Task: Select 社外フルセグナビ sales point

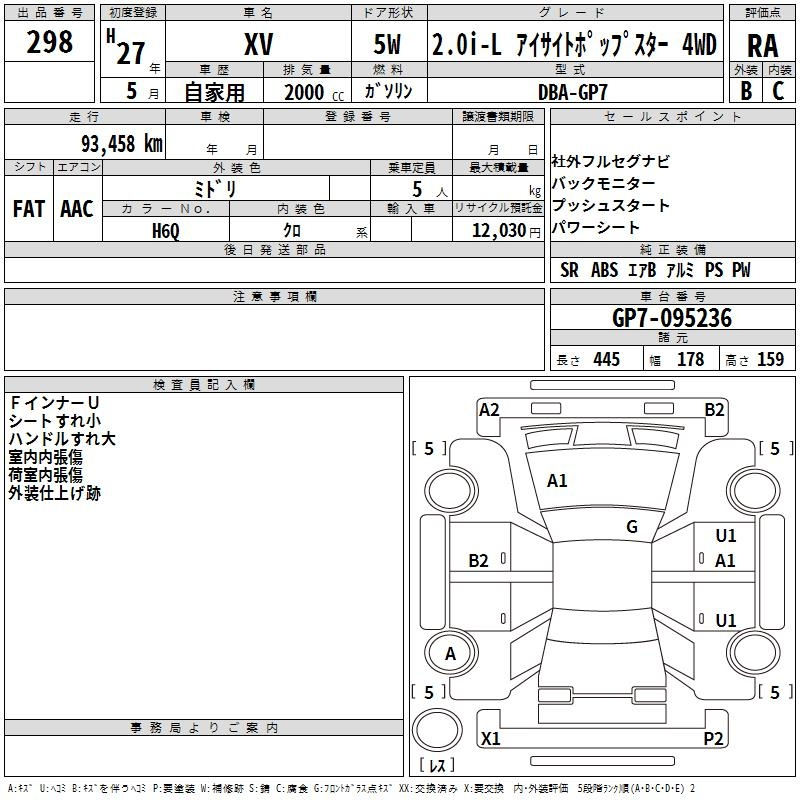Action: 610,161
